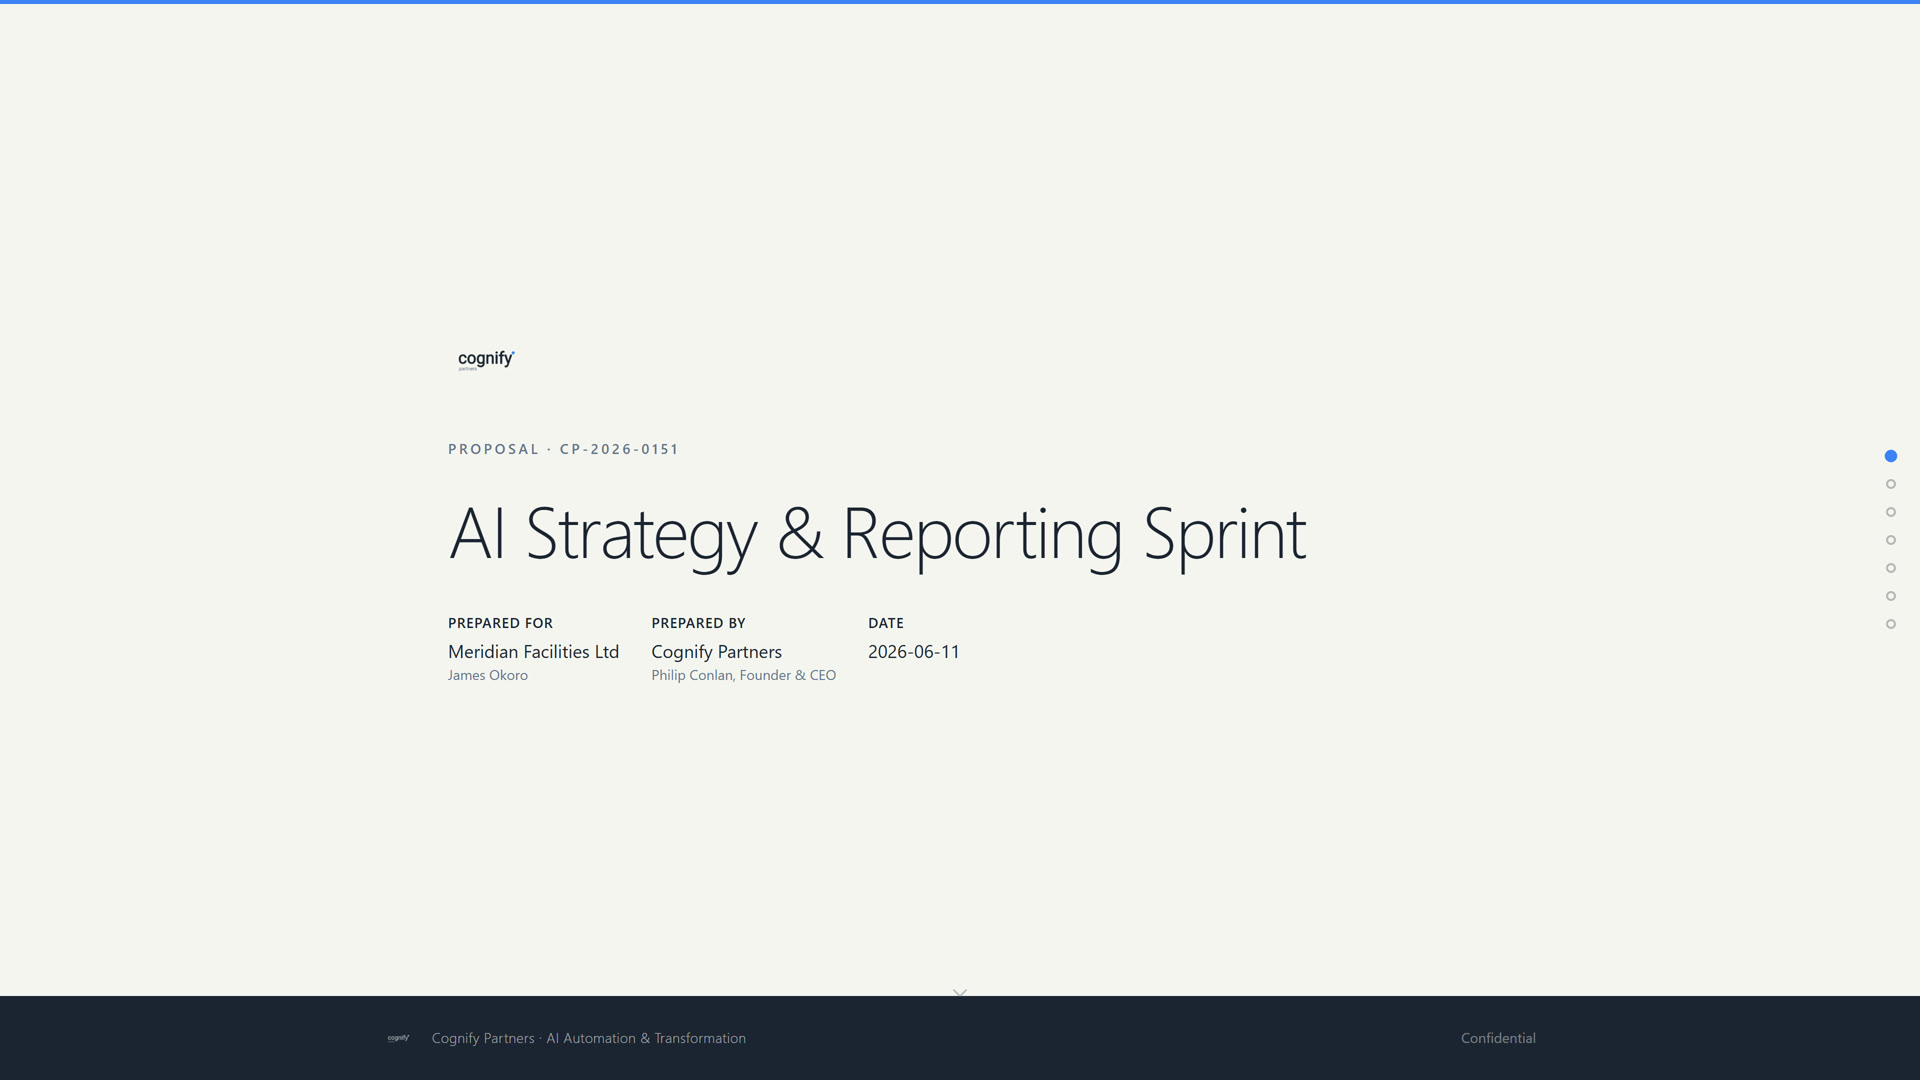The width and height of the screenshot is (1920, 1080).
Task: Jump to the fifth section using the navigation dot
Action: click(x=1891, y=568)
